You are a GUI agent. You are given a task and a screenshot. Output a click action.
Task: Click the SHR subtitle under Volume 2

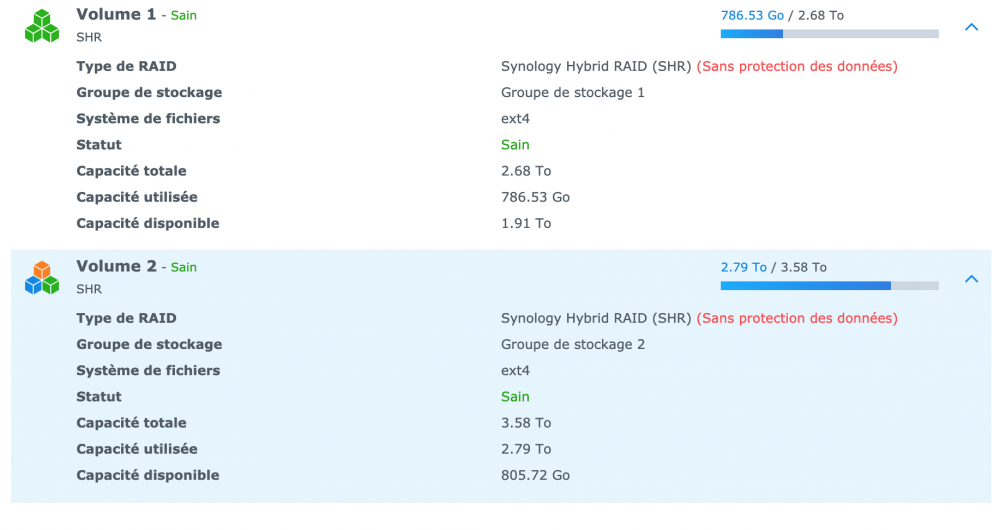click(89, 289)
